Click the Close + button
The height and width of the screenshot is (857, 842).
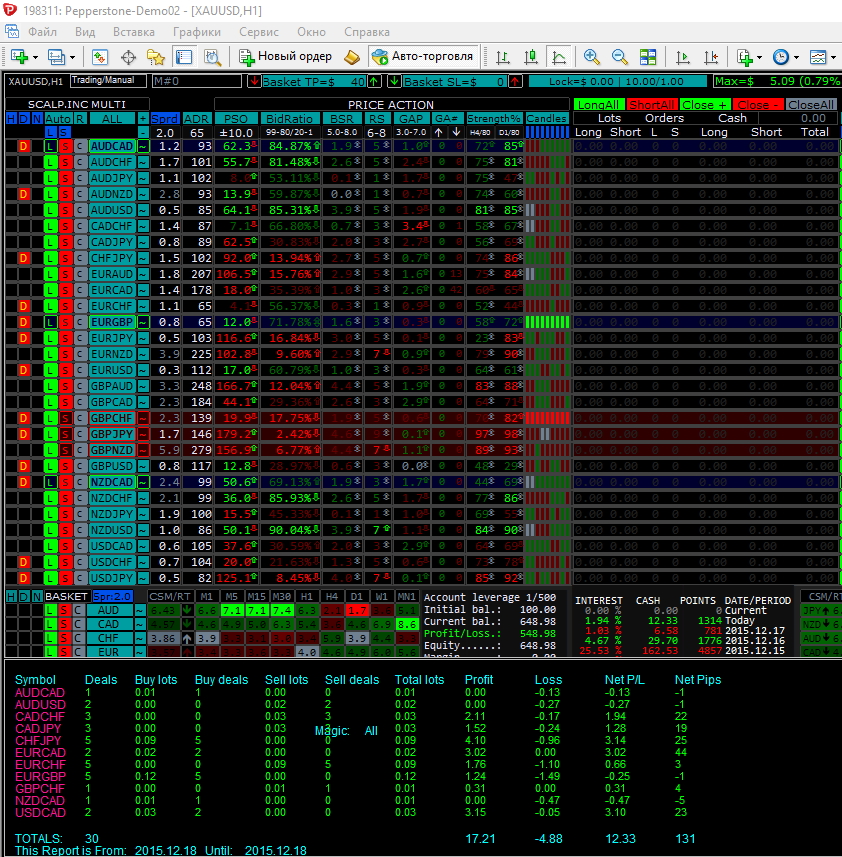704,104
